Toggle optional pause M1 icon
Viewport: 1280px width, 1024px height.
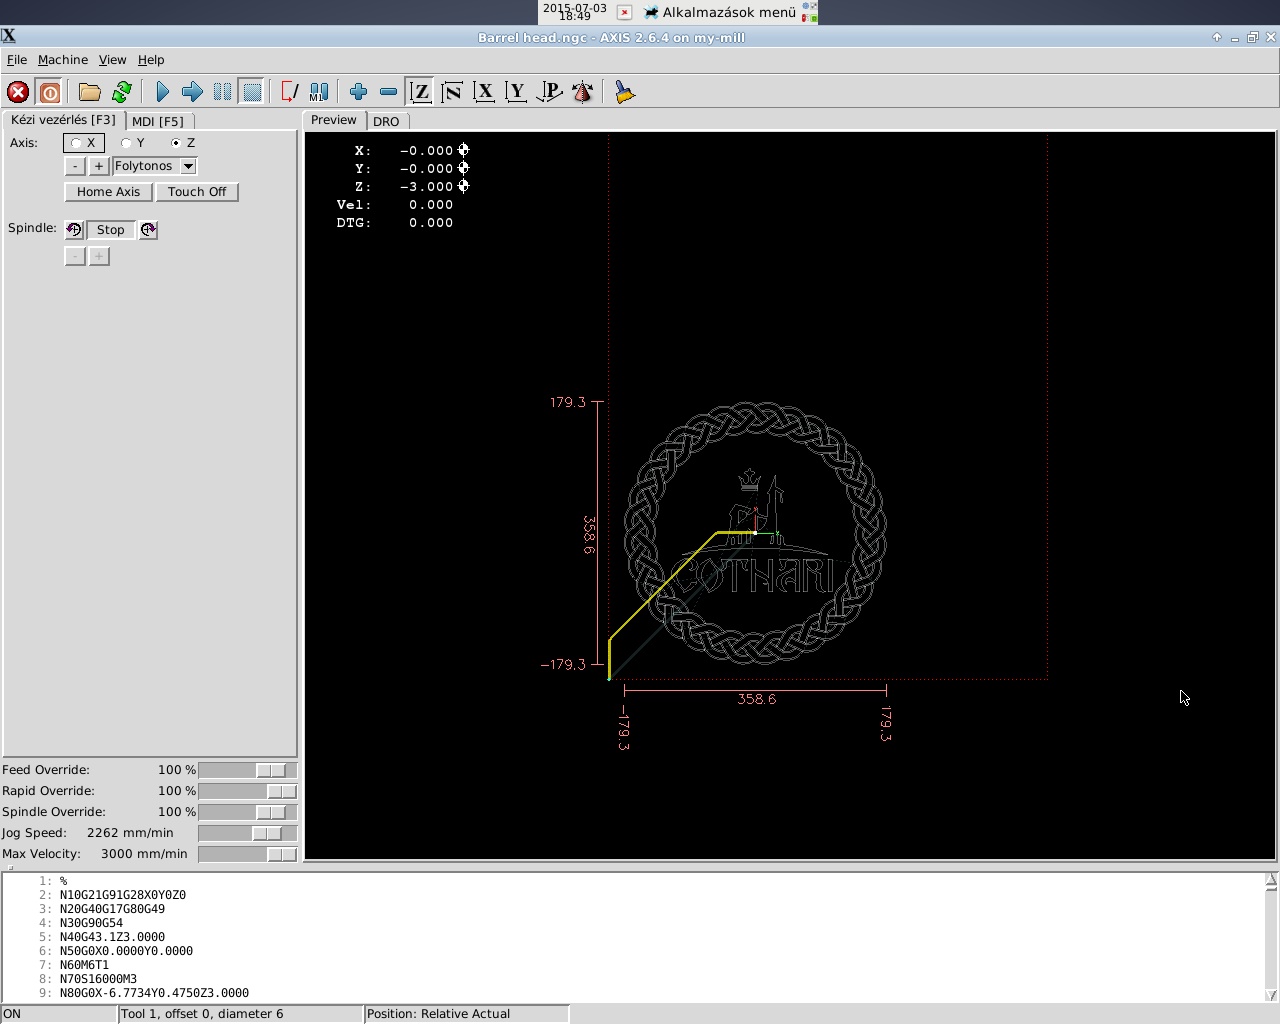[x=319, y=92]
